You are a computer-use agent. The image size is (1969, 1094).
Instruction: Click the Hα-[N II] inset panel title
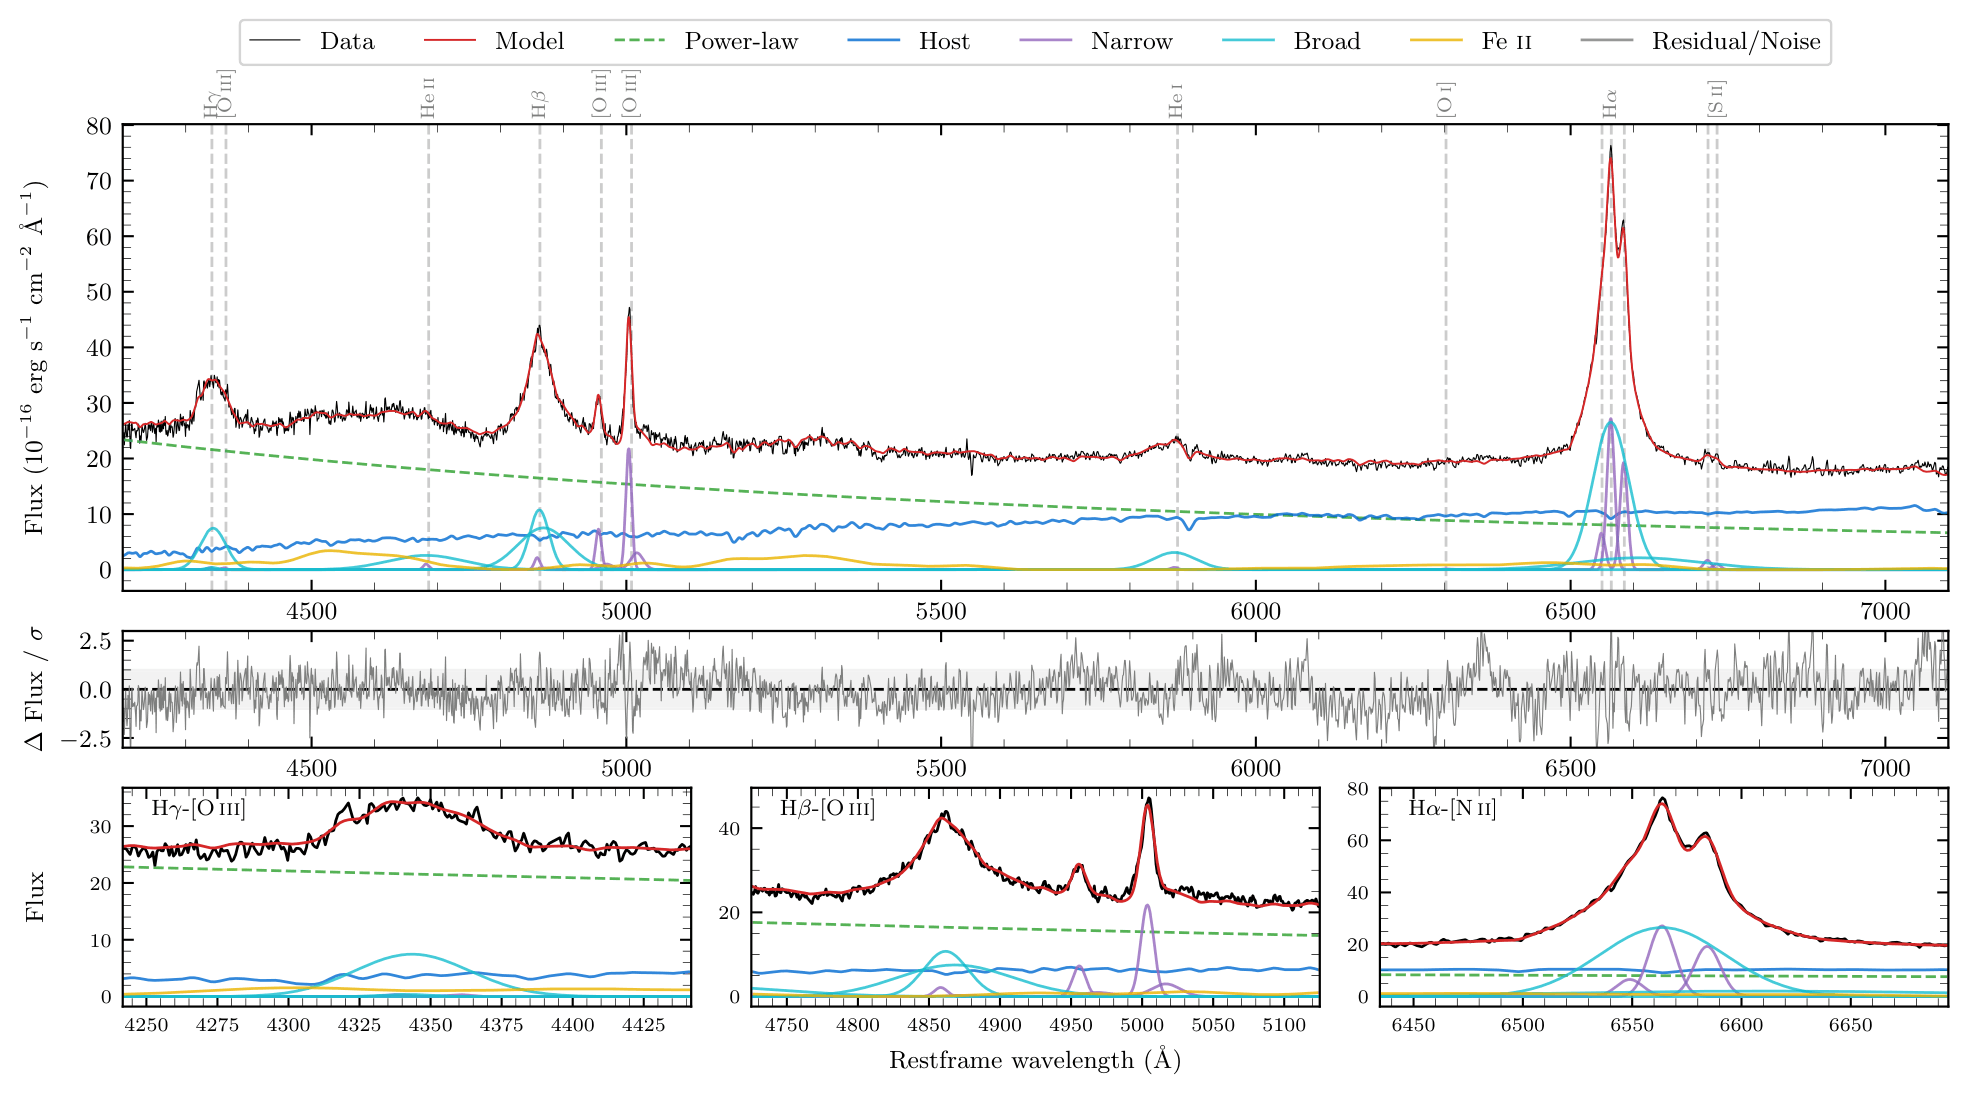coord(1452,808)
